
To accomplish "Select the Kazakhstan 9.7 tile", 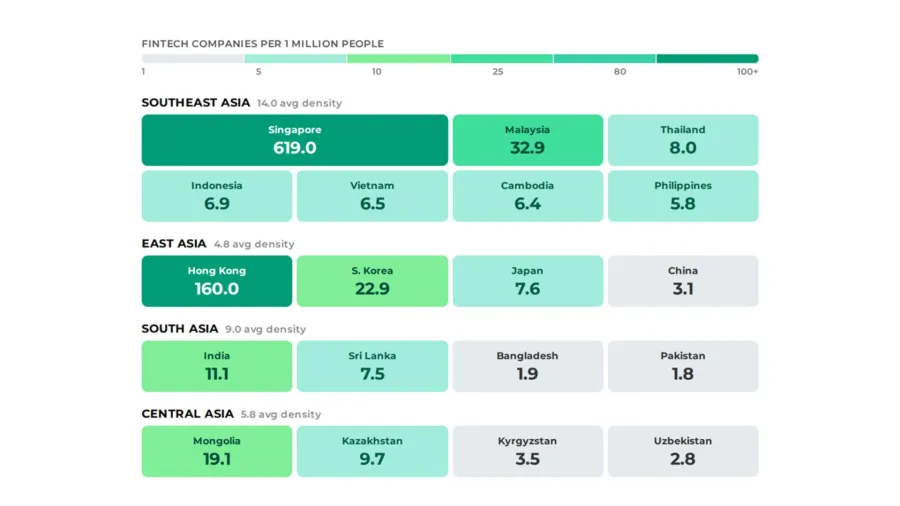I will click(x=372, y=451).
